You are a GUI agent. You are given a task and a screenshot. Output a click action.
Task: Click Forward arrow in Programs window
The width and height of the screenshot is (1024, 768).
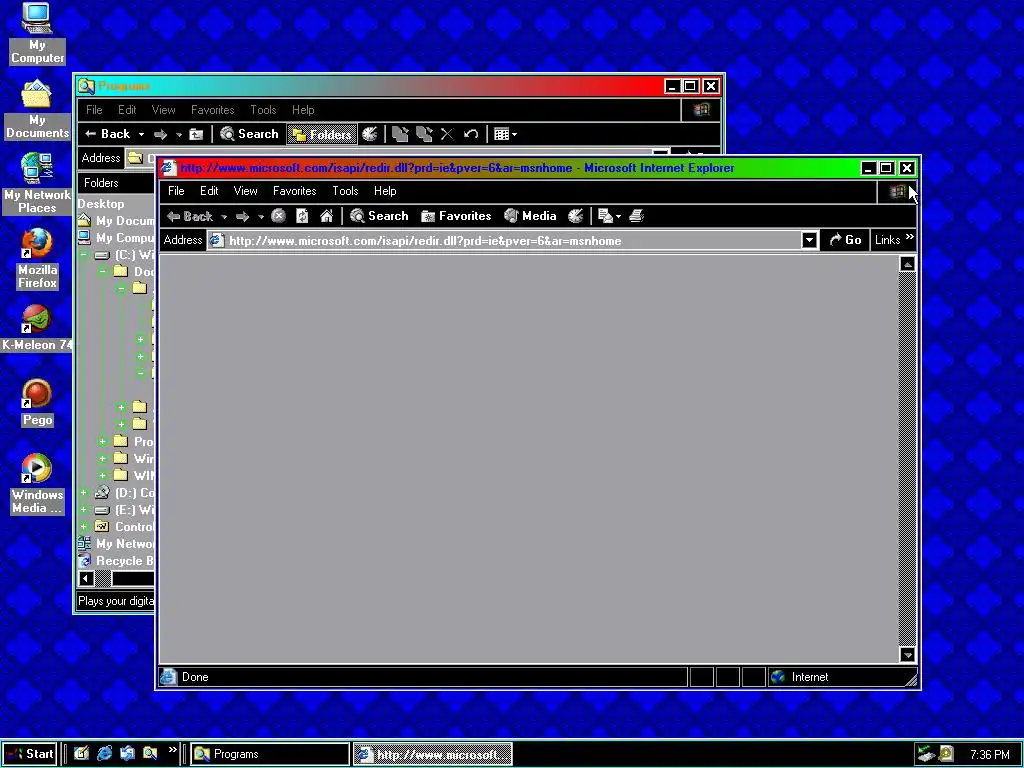pos(160,135)
